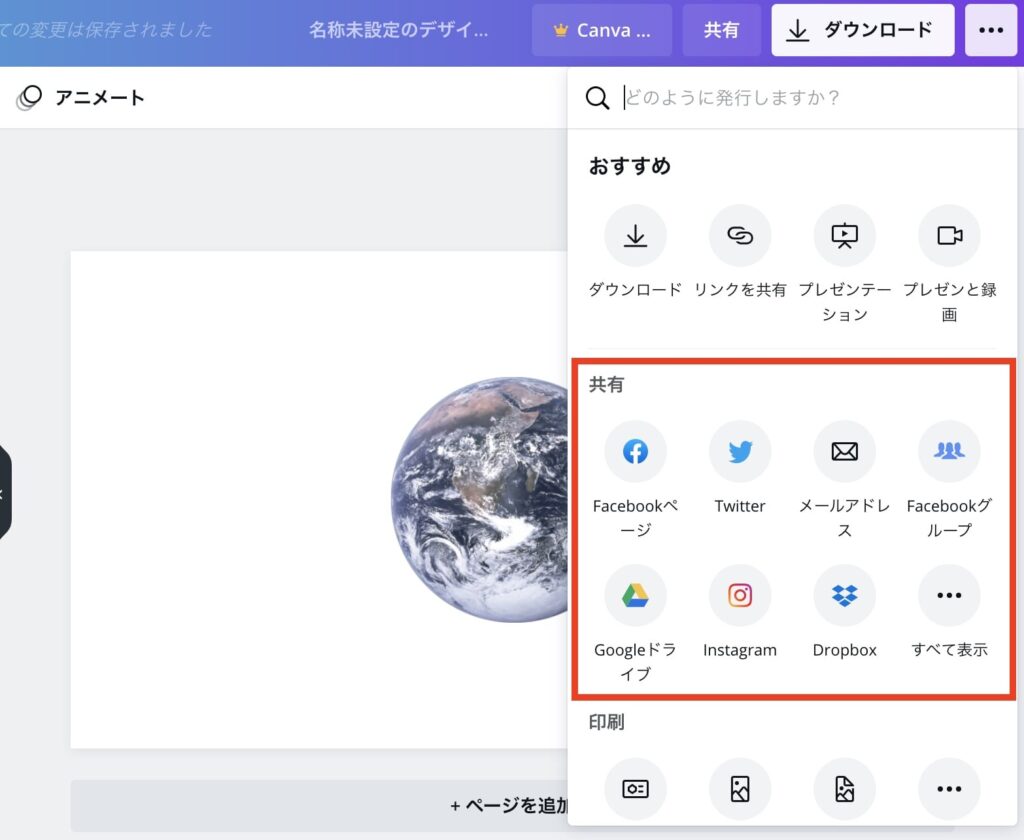1024x840 pixels.
Task: Click the アニメート toolbar button label
Action: [x=100, y=98]
